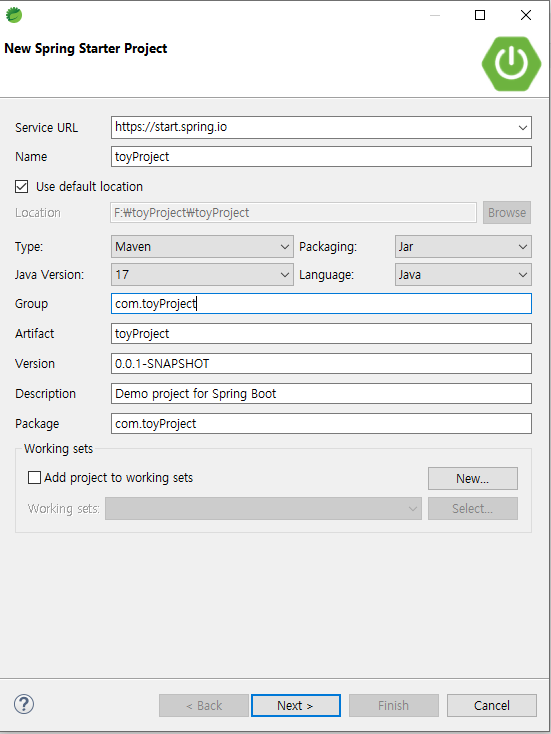Click the Spring leaf window icon
The height and width of the screenshot is (734, 551).
click(14, 15)
